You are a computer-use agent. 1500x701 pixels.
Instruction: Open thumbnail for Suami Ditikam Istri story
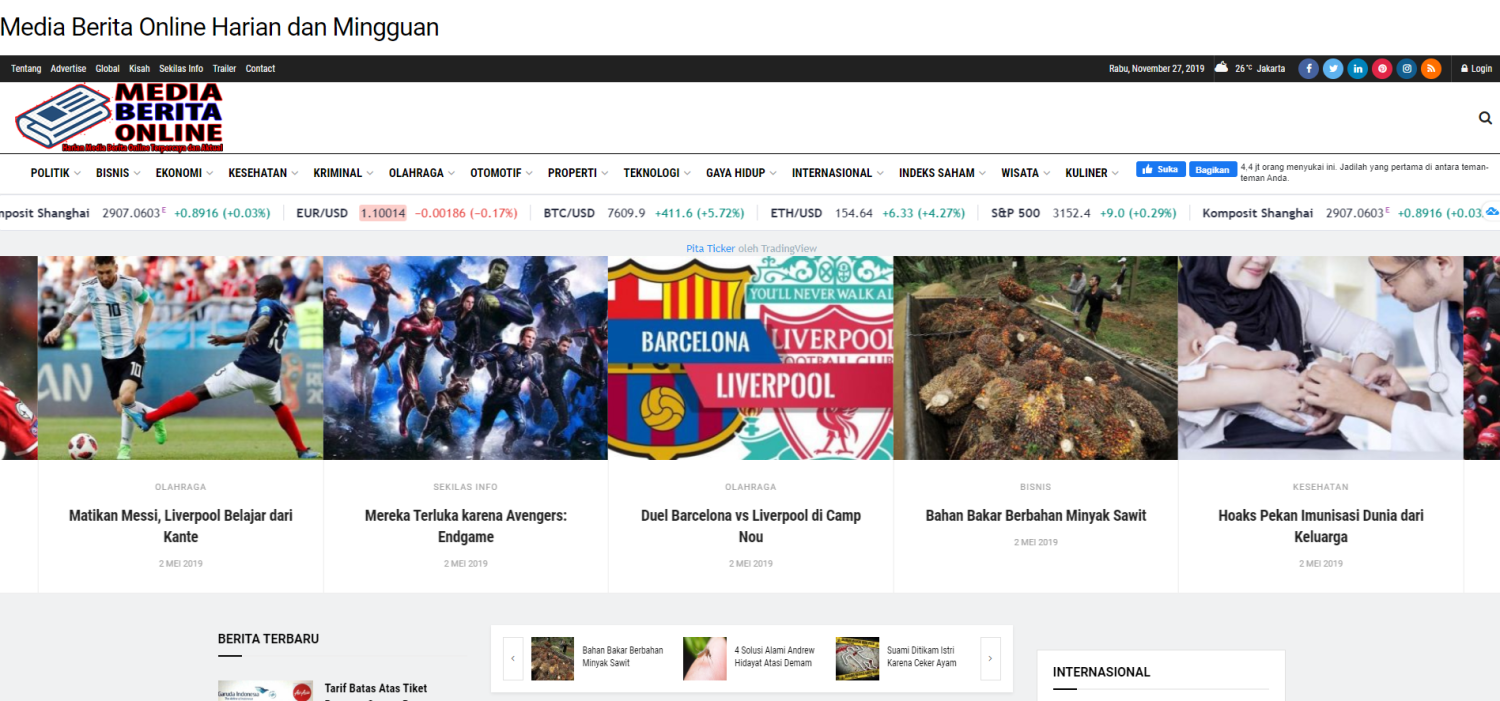(x=857, y=659)
